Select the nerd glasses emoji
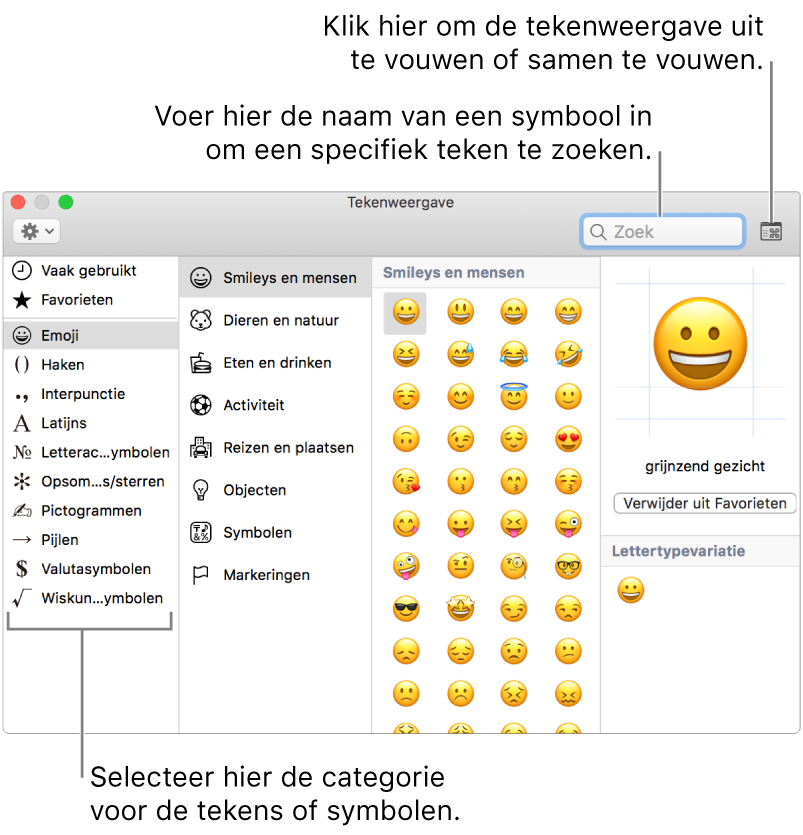Image resolution: width=803 pixels, height=835 pixels. tap(568, 567)
